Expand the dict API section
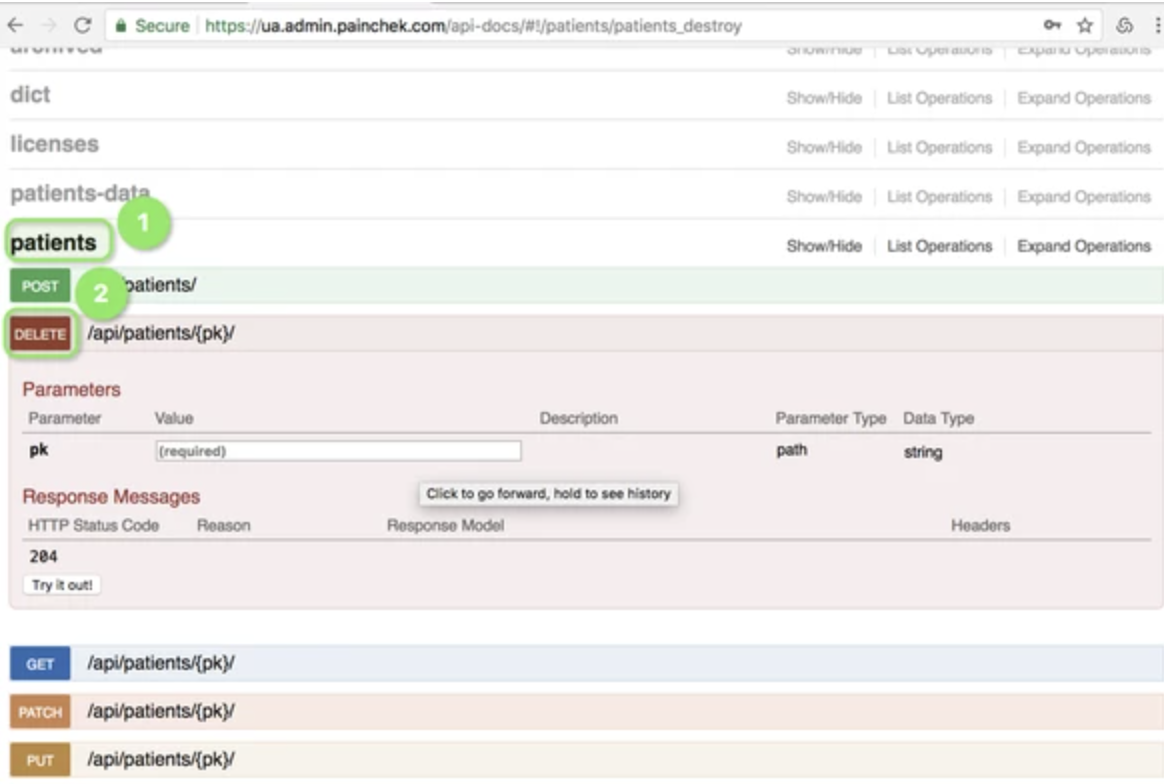 pyautogui.click(x=30, y=94)
